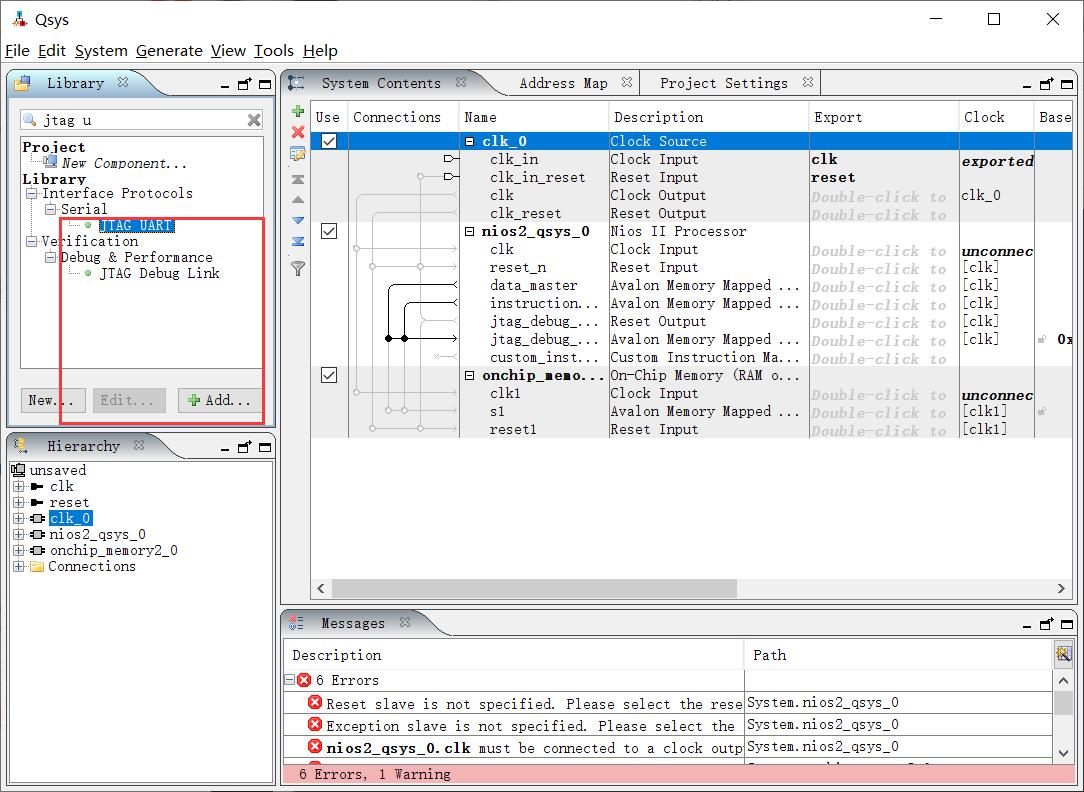Viewport: 1084px width, 792px height.
Task: Open the Edit menu
Action: 52,50
